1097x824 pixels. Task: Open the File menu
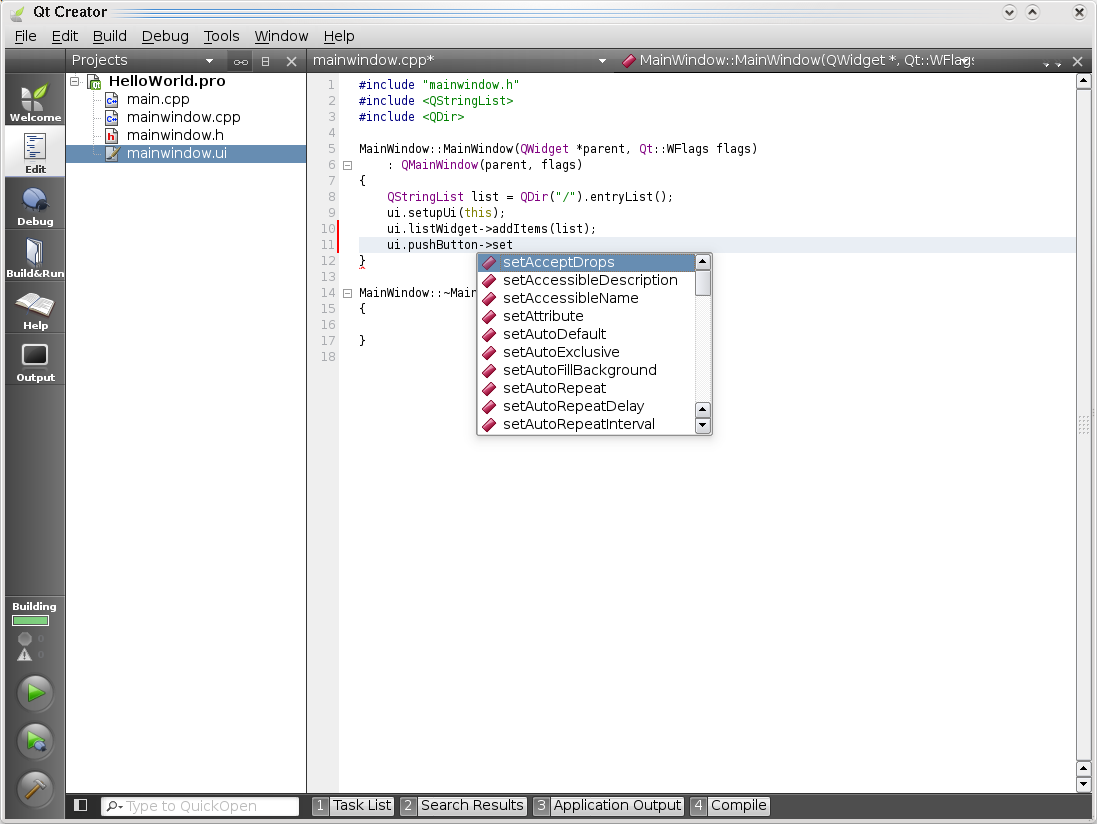(25, 36)
